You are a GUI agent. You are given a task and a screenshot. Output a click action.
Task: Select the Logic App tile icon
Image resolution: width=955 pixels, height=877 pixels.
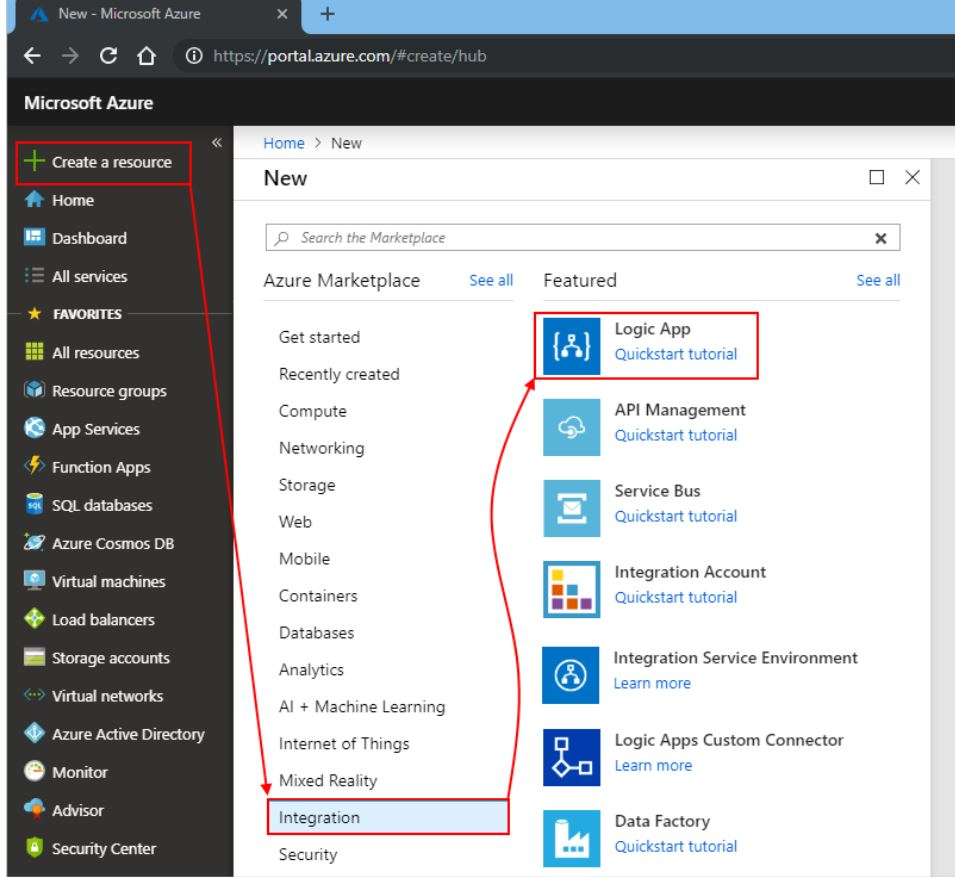click(571, 346)
